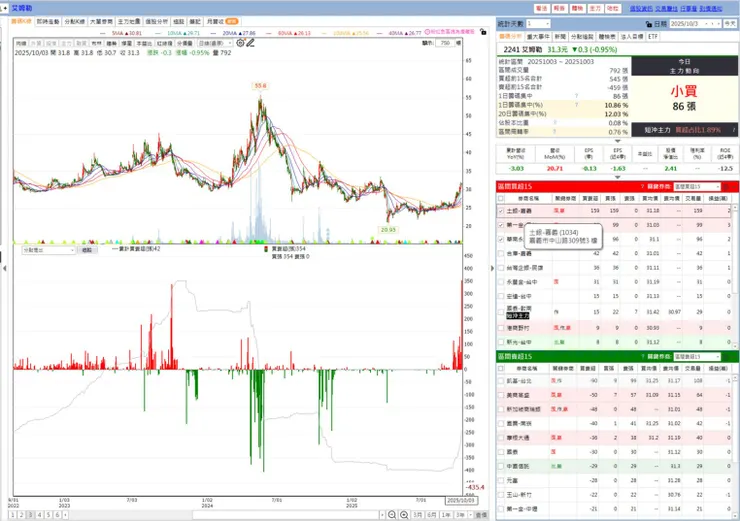Select the 6月 range button
The height and width of the screenshot is (521, 740).
pyautogui.click(x=431, y=515)
